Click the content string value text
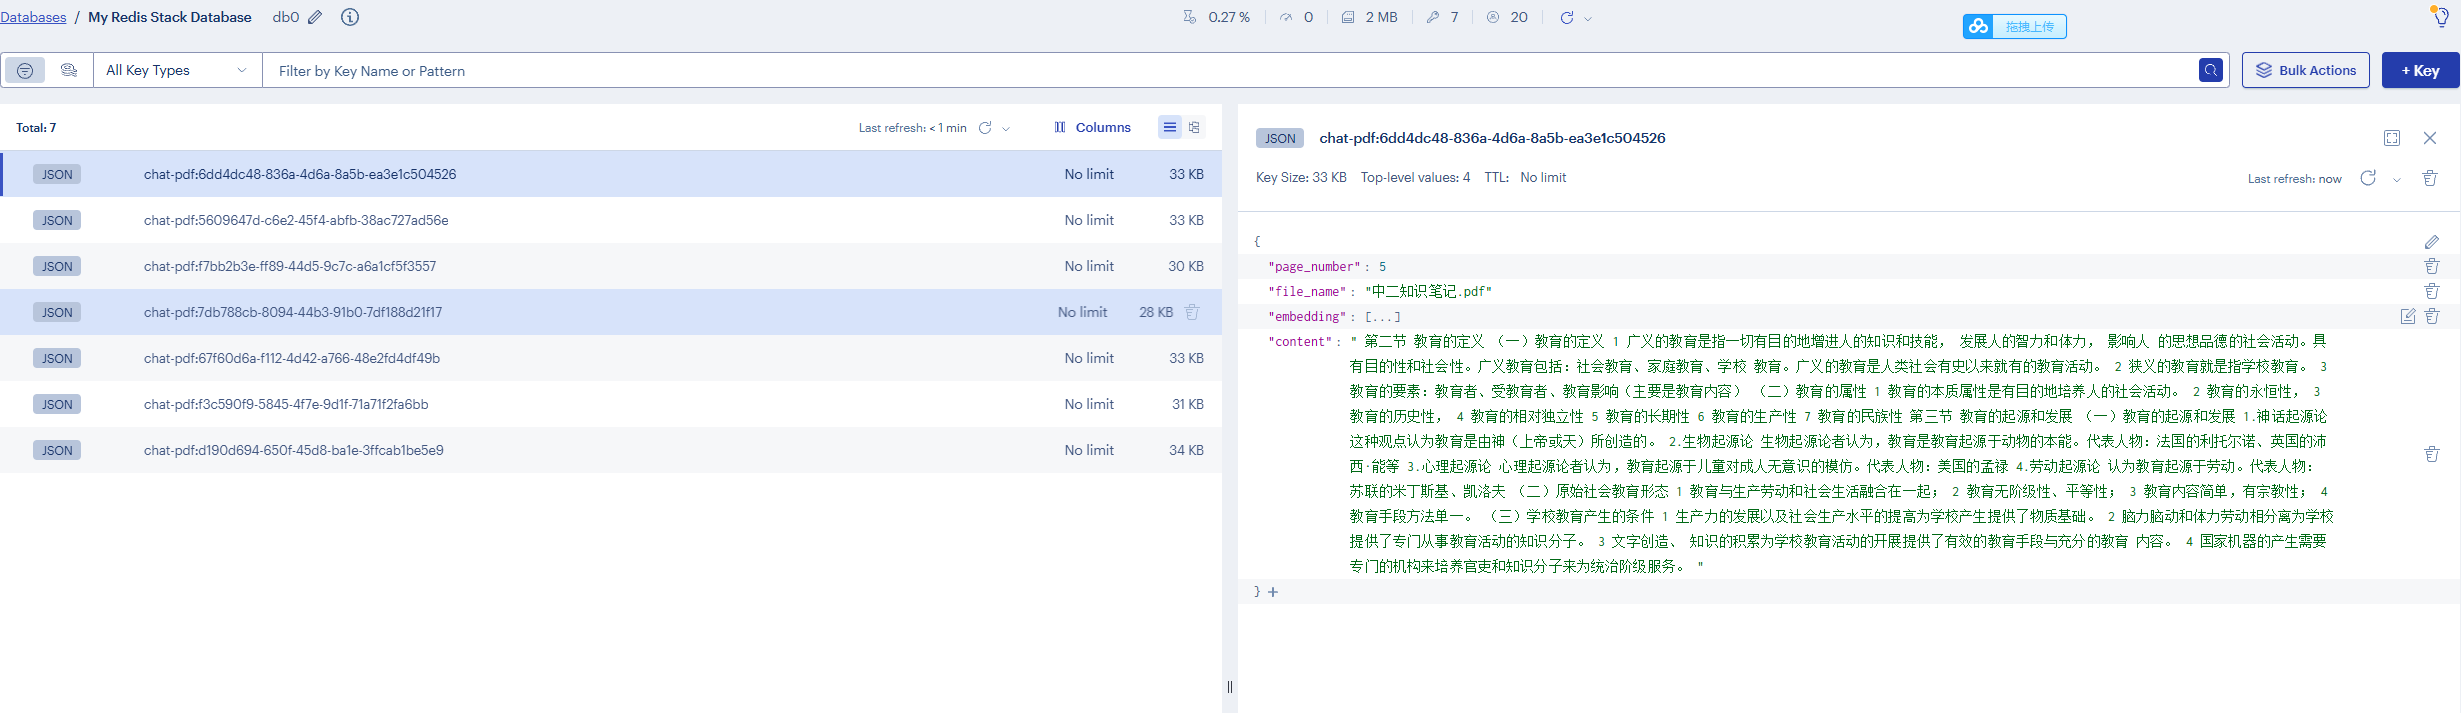The width and height of the screenshot is (2461, 713). pos(1841,454)
